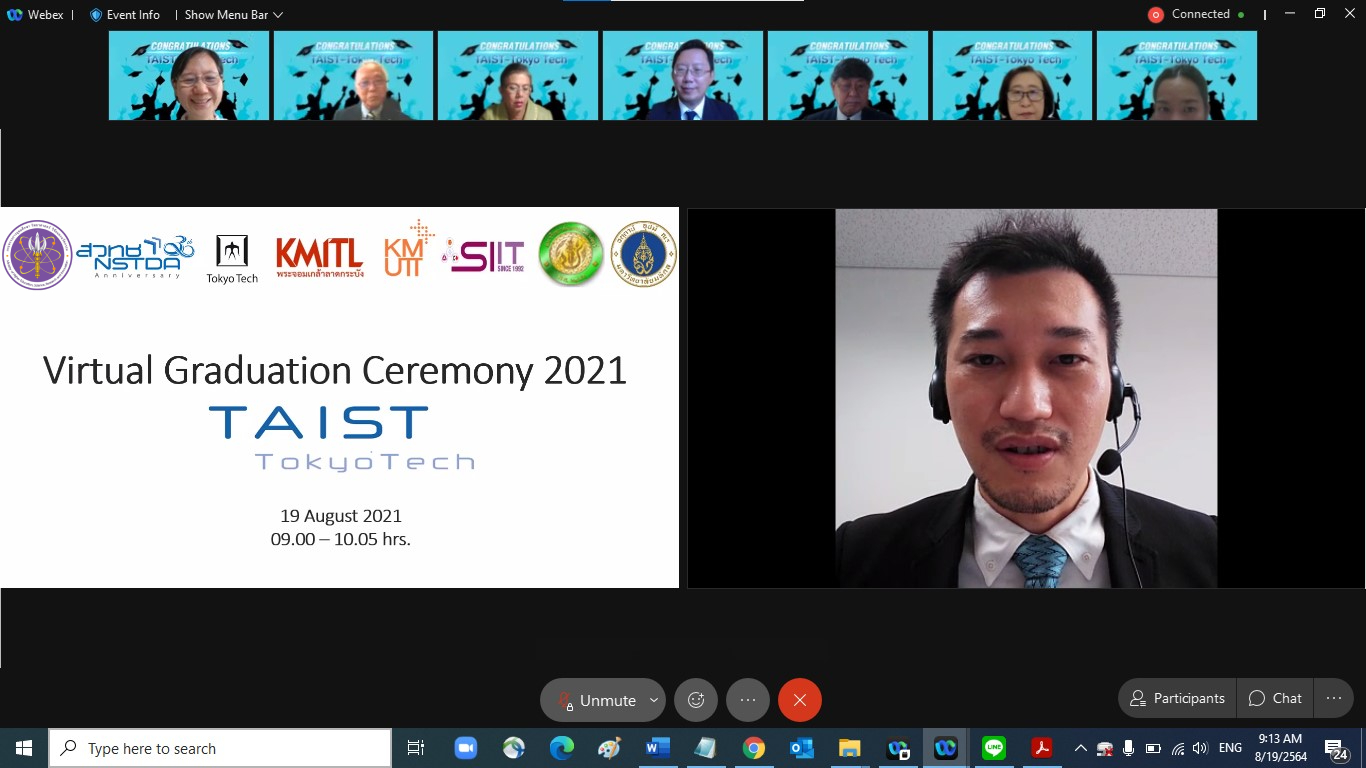
Task: Expand audio options arrow beside Unmute
Action: point(654,700)
